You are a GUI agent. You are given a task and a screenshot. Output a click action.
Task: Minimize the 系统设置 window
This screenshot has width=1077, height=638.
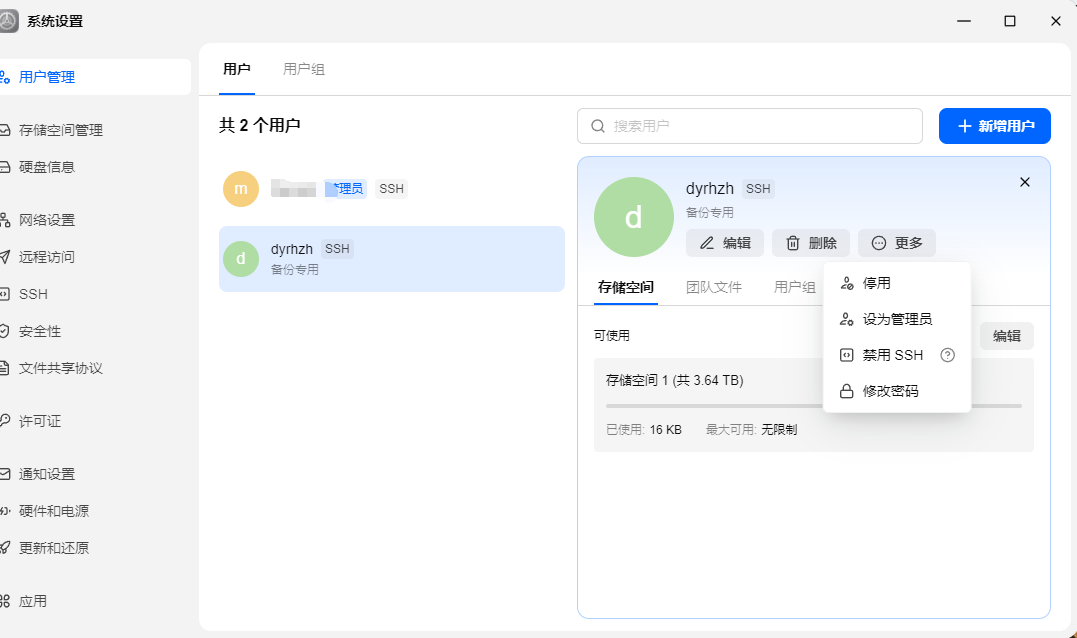(964, 21)
